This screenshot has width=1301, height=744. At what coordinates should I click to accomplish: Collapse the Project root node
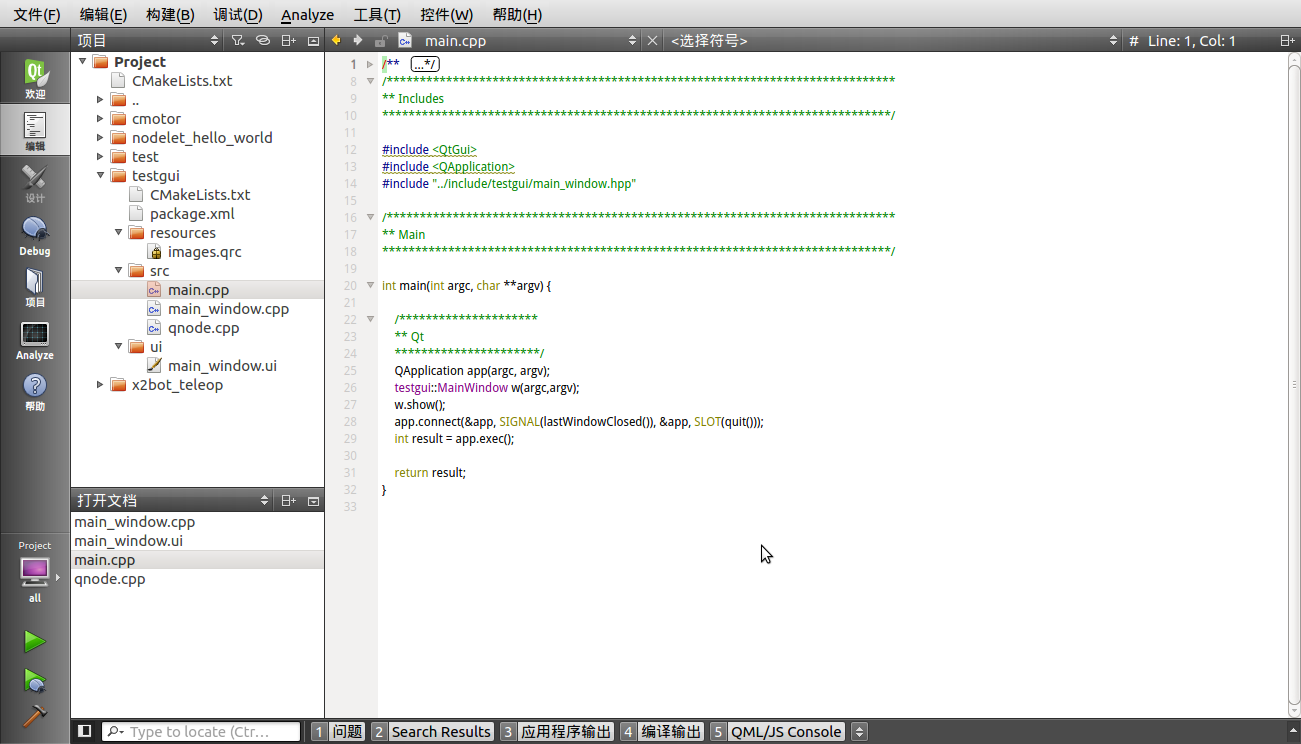(82, 62)
